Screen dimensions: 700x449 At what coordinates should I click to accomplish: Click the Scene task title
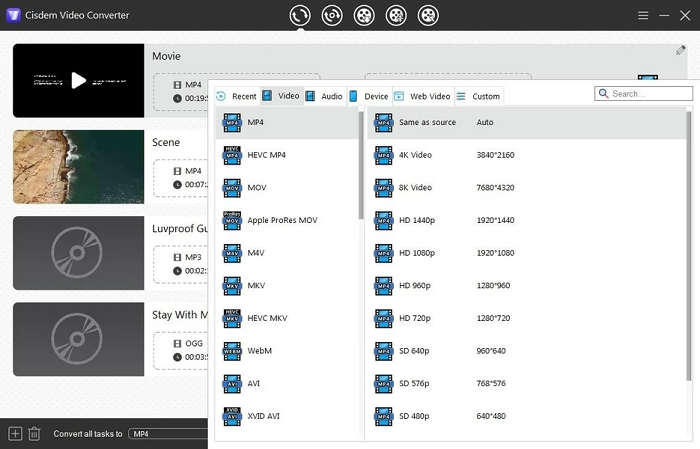(166, 142)
